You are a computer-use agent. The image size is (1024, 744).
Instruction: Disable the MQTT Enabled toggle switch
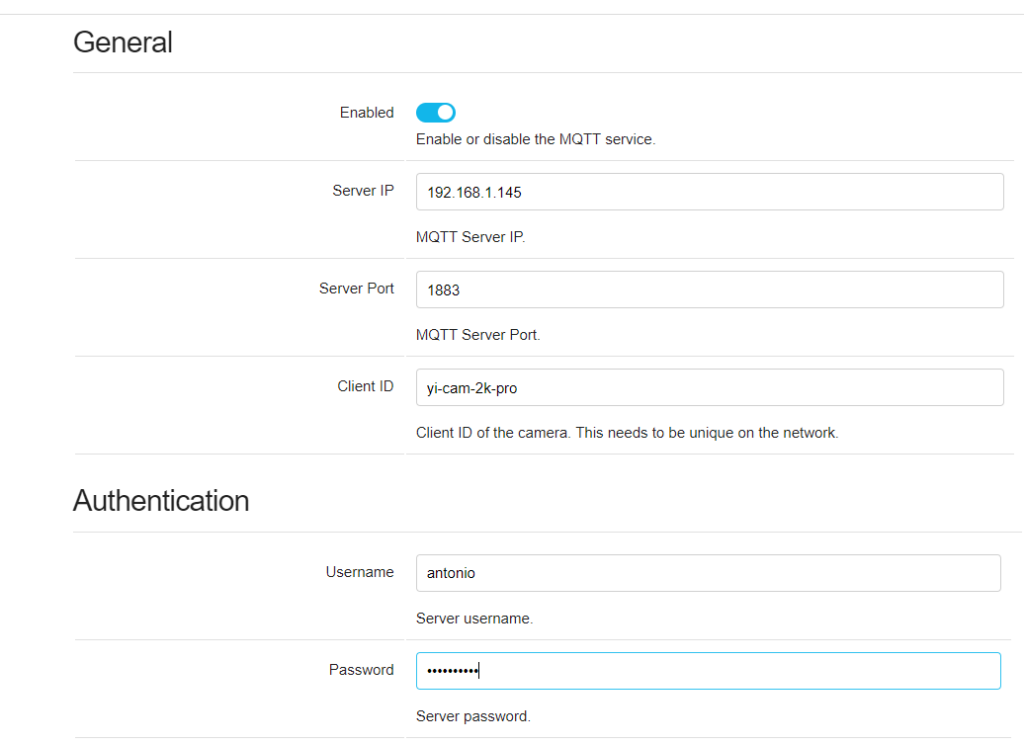pos(436,113)
